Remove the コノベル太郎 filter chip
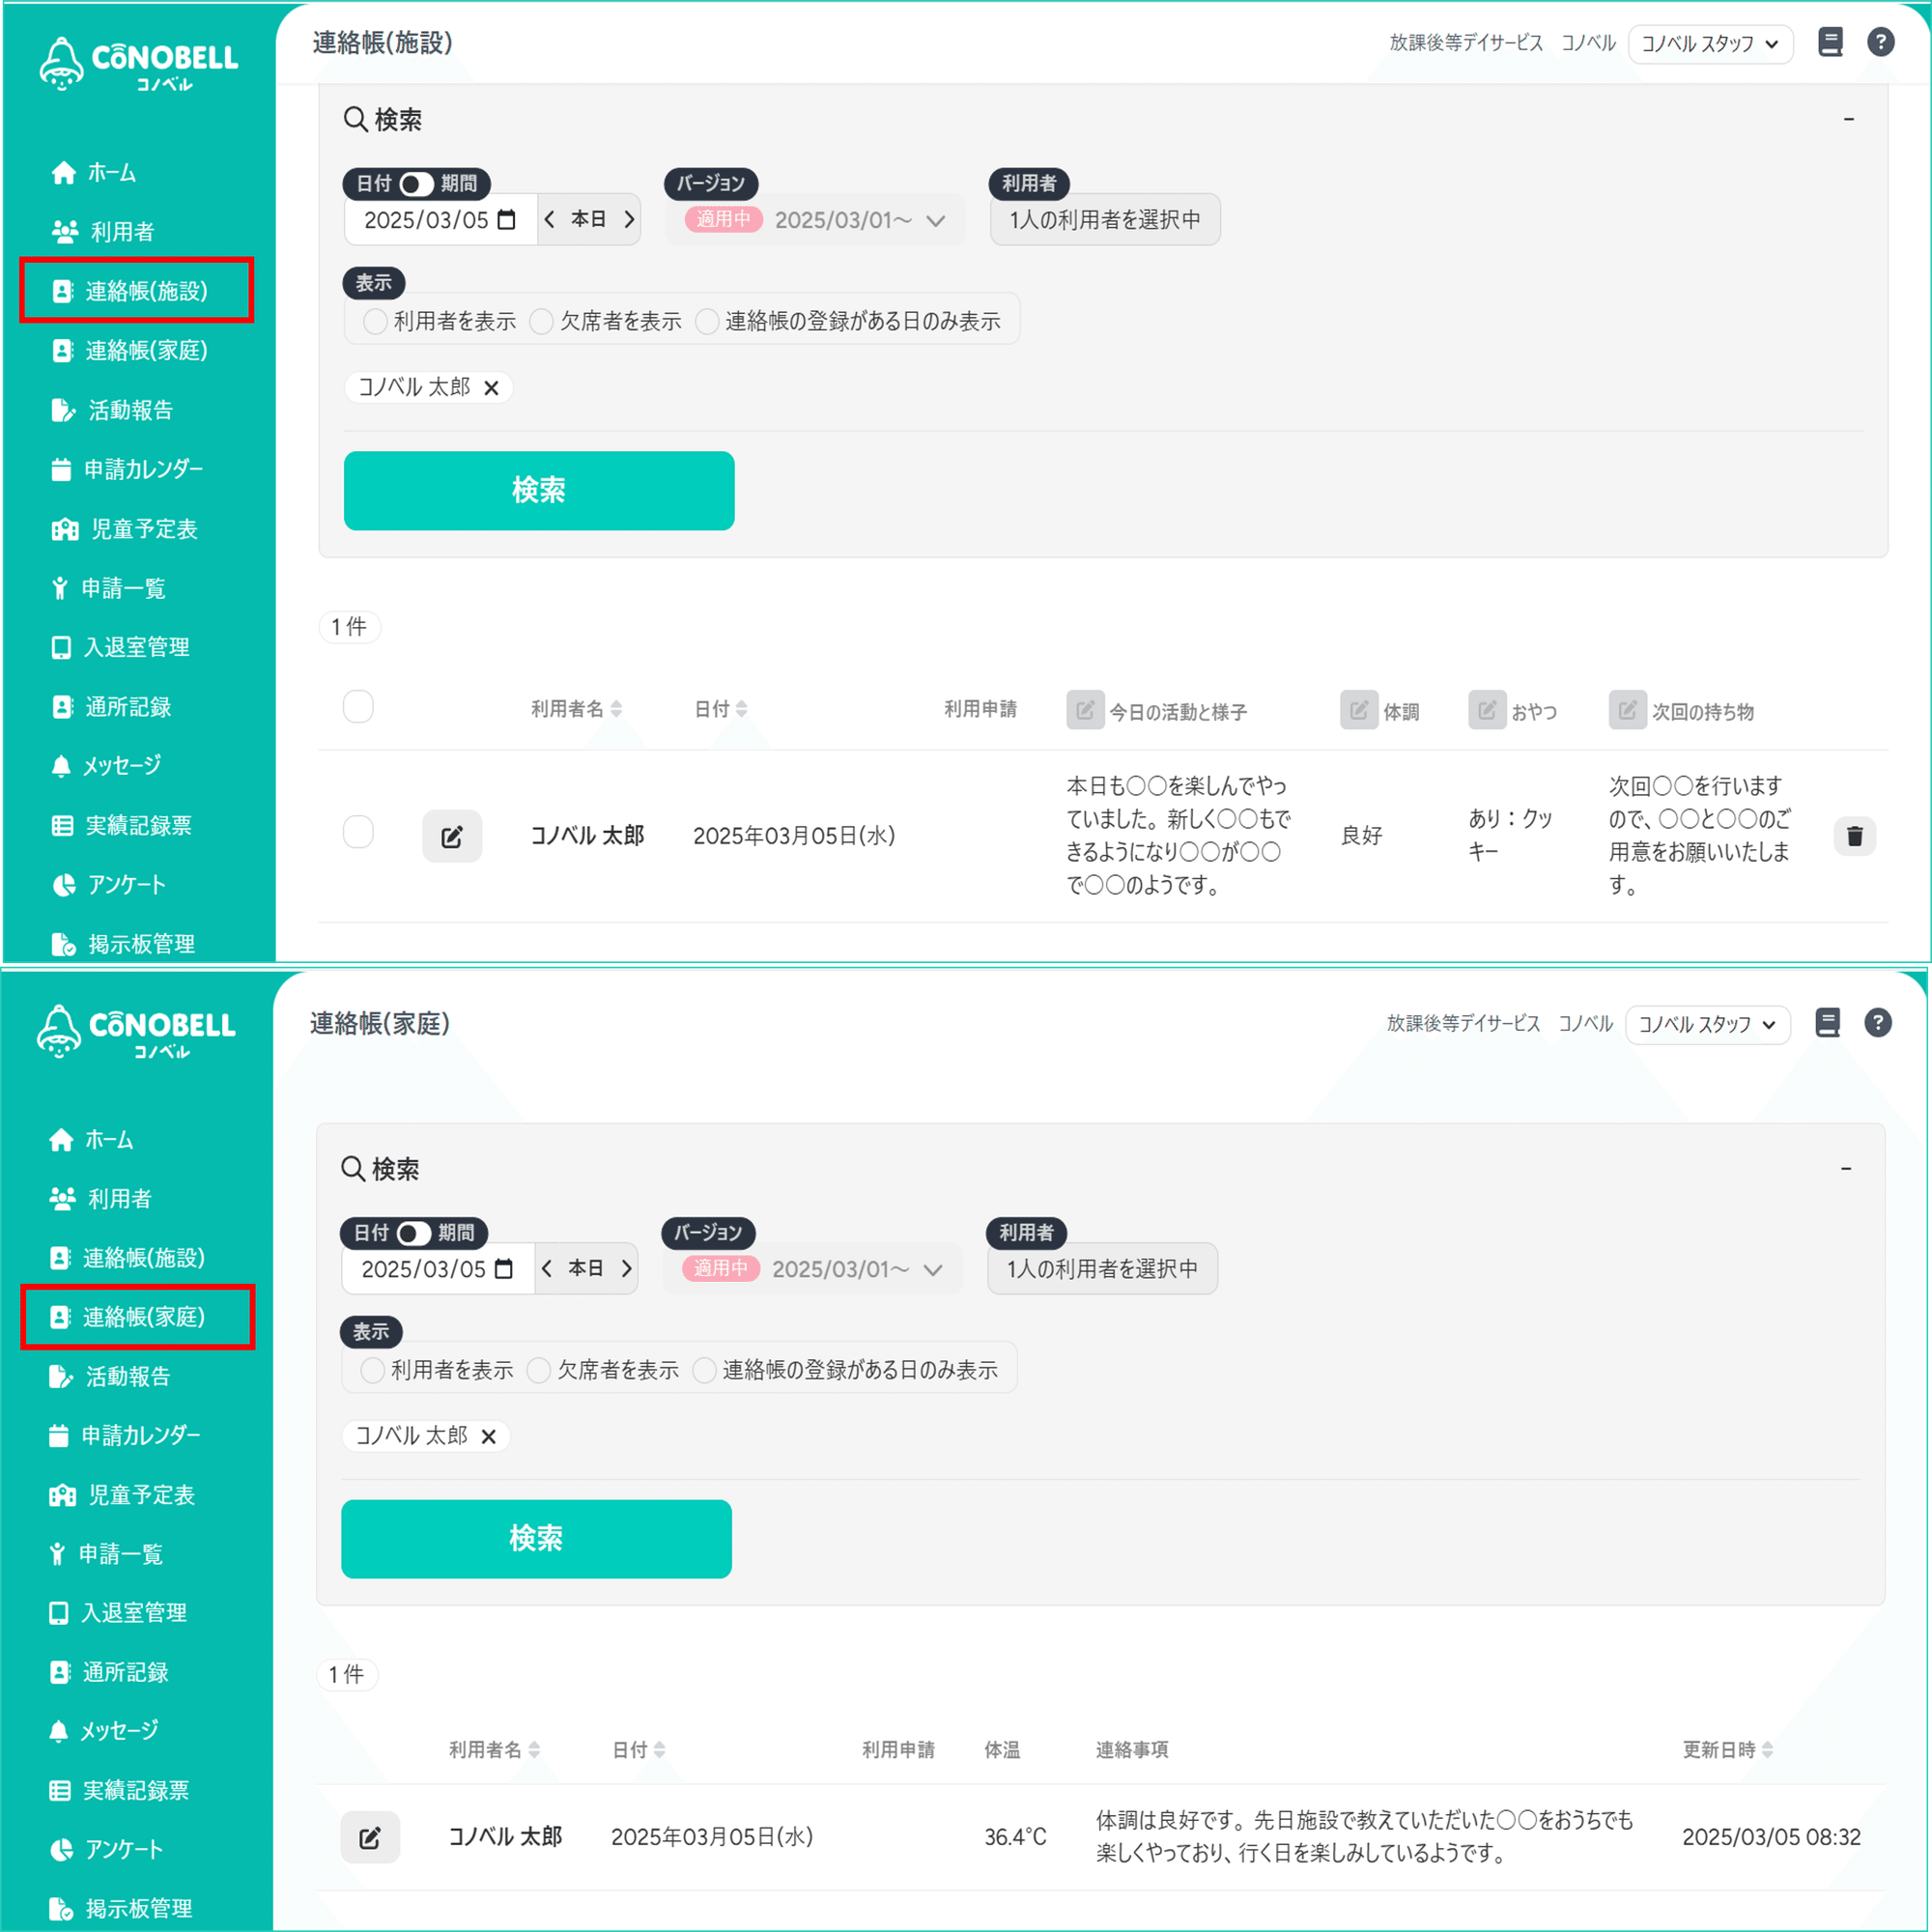 [491, 387]
